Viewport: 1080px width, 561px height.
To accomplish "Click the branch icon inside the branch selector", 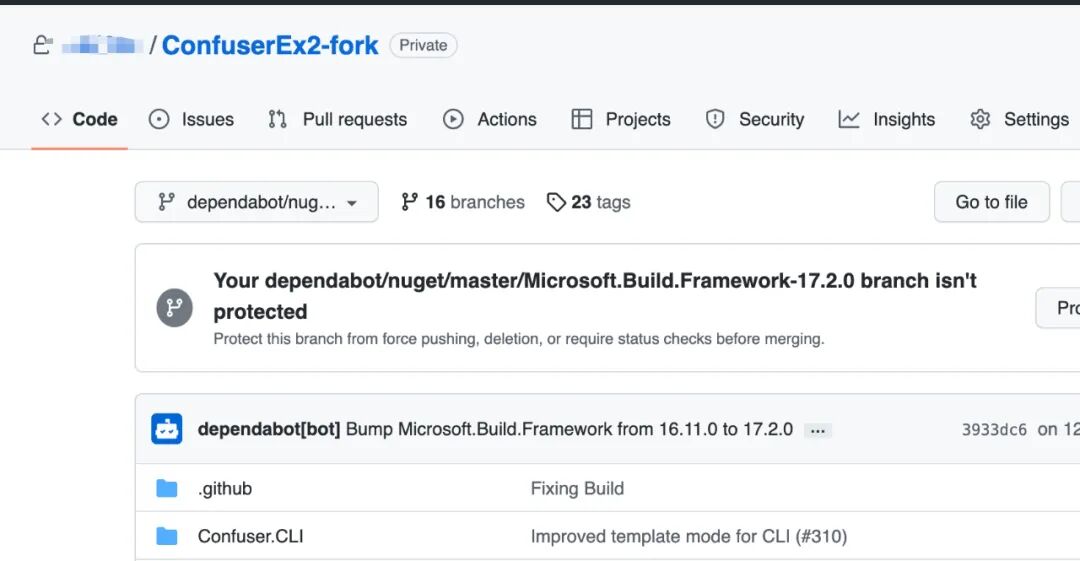I will pos(166,202).
